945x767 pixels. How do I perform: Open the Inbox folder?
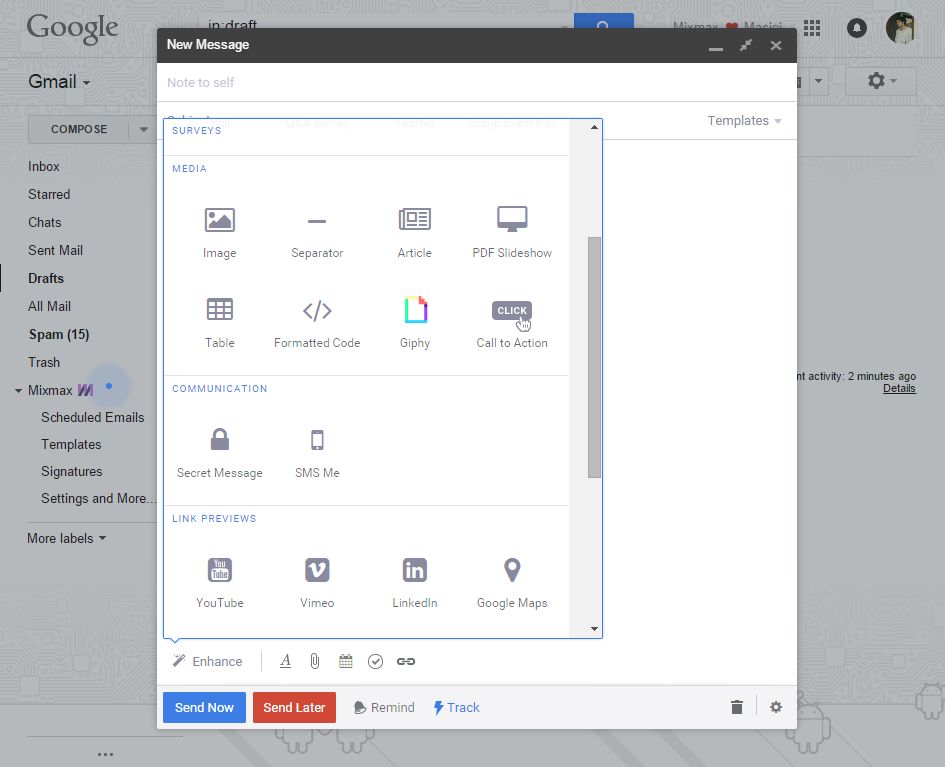tap(43, 166)
